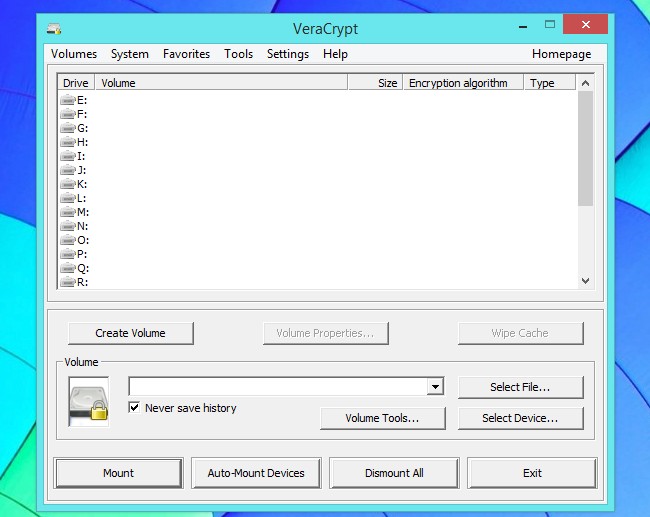Click the Drive column header
Screen dimensions: 650x517
pyautogui.click(x=76, y=83)
